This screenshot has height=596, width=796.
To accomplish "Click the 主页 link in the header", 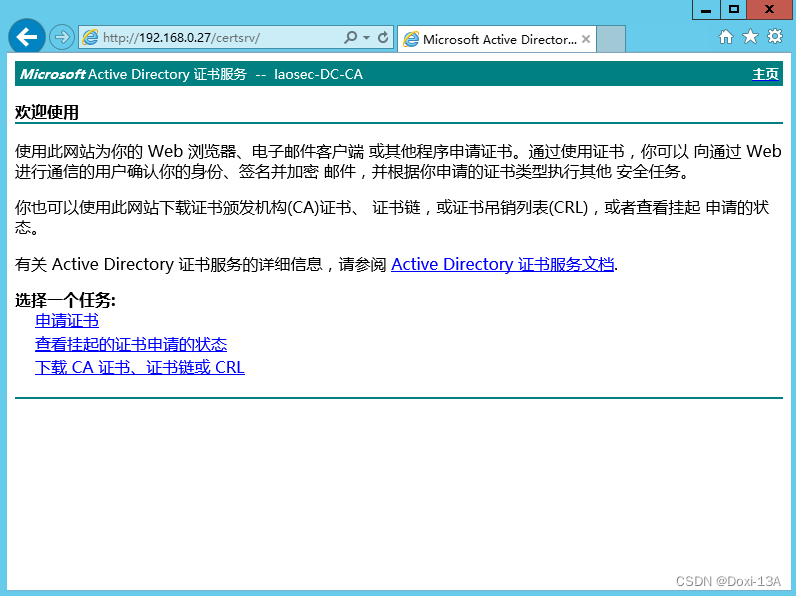I will 766,74.
